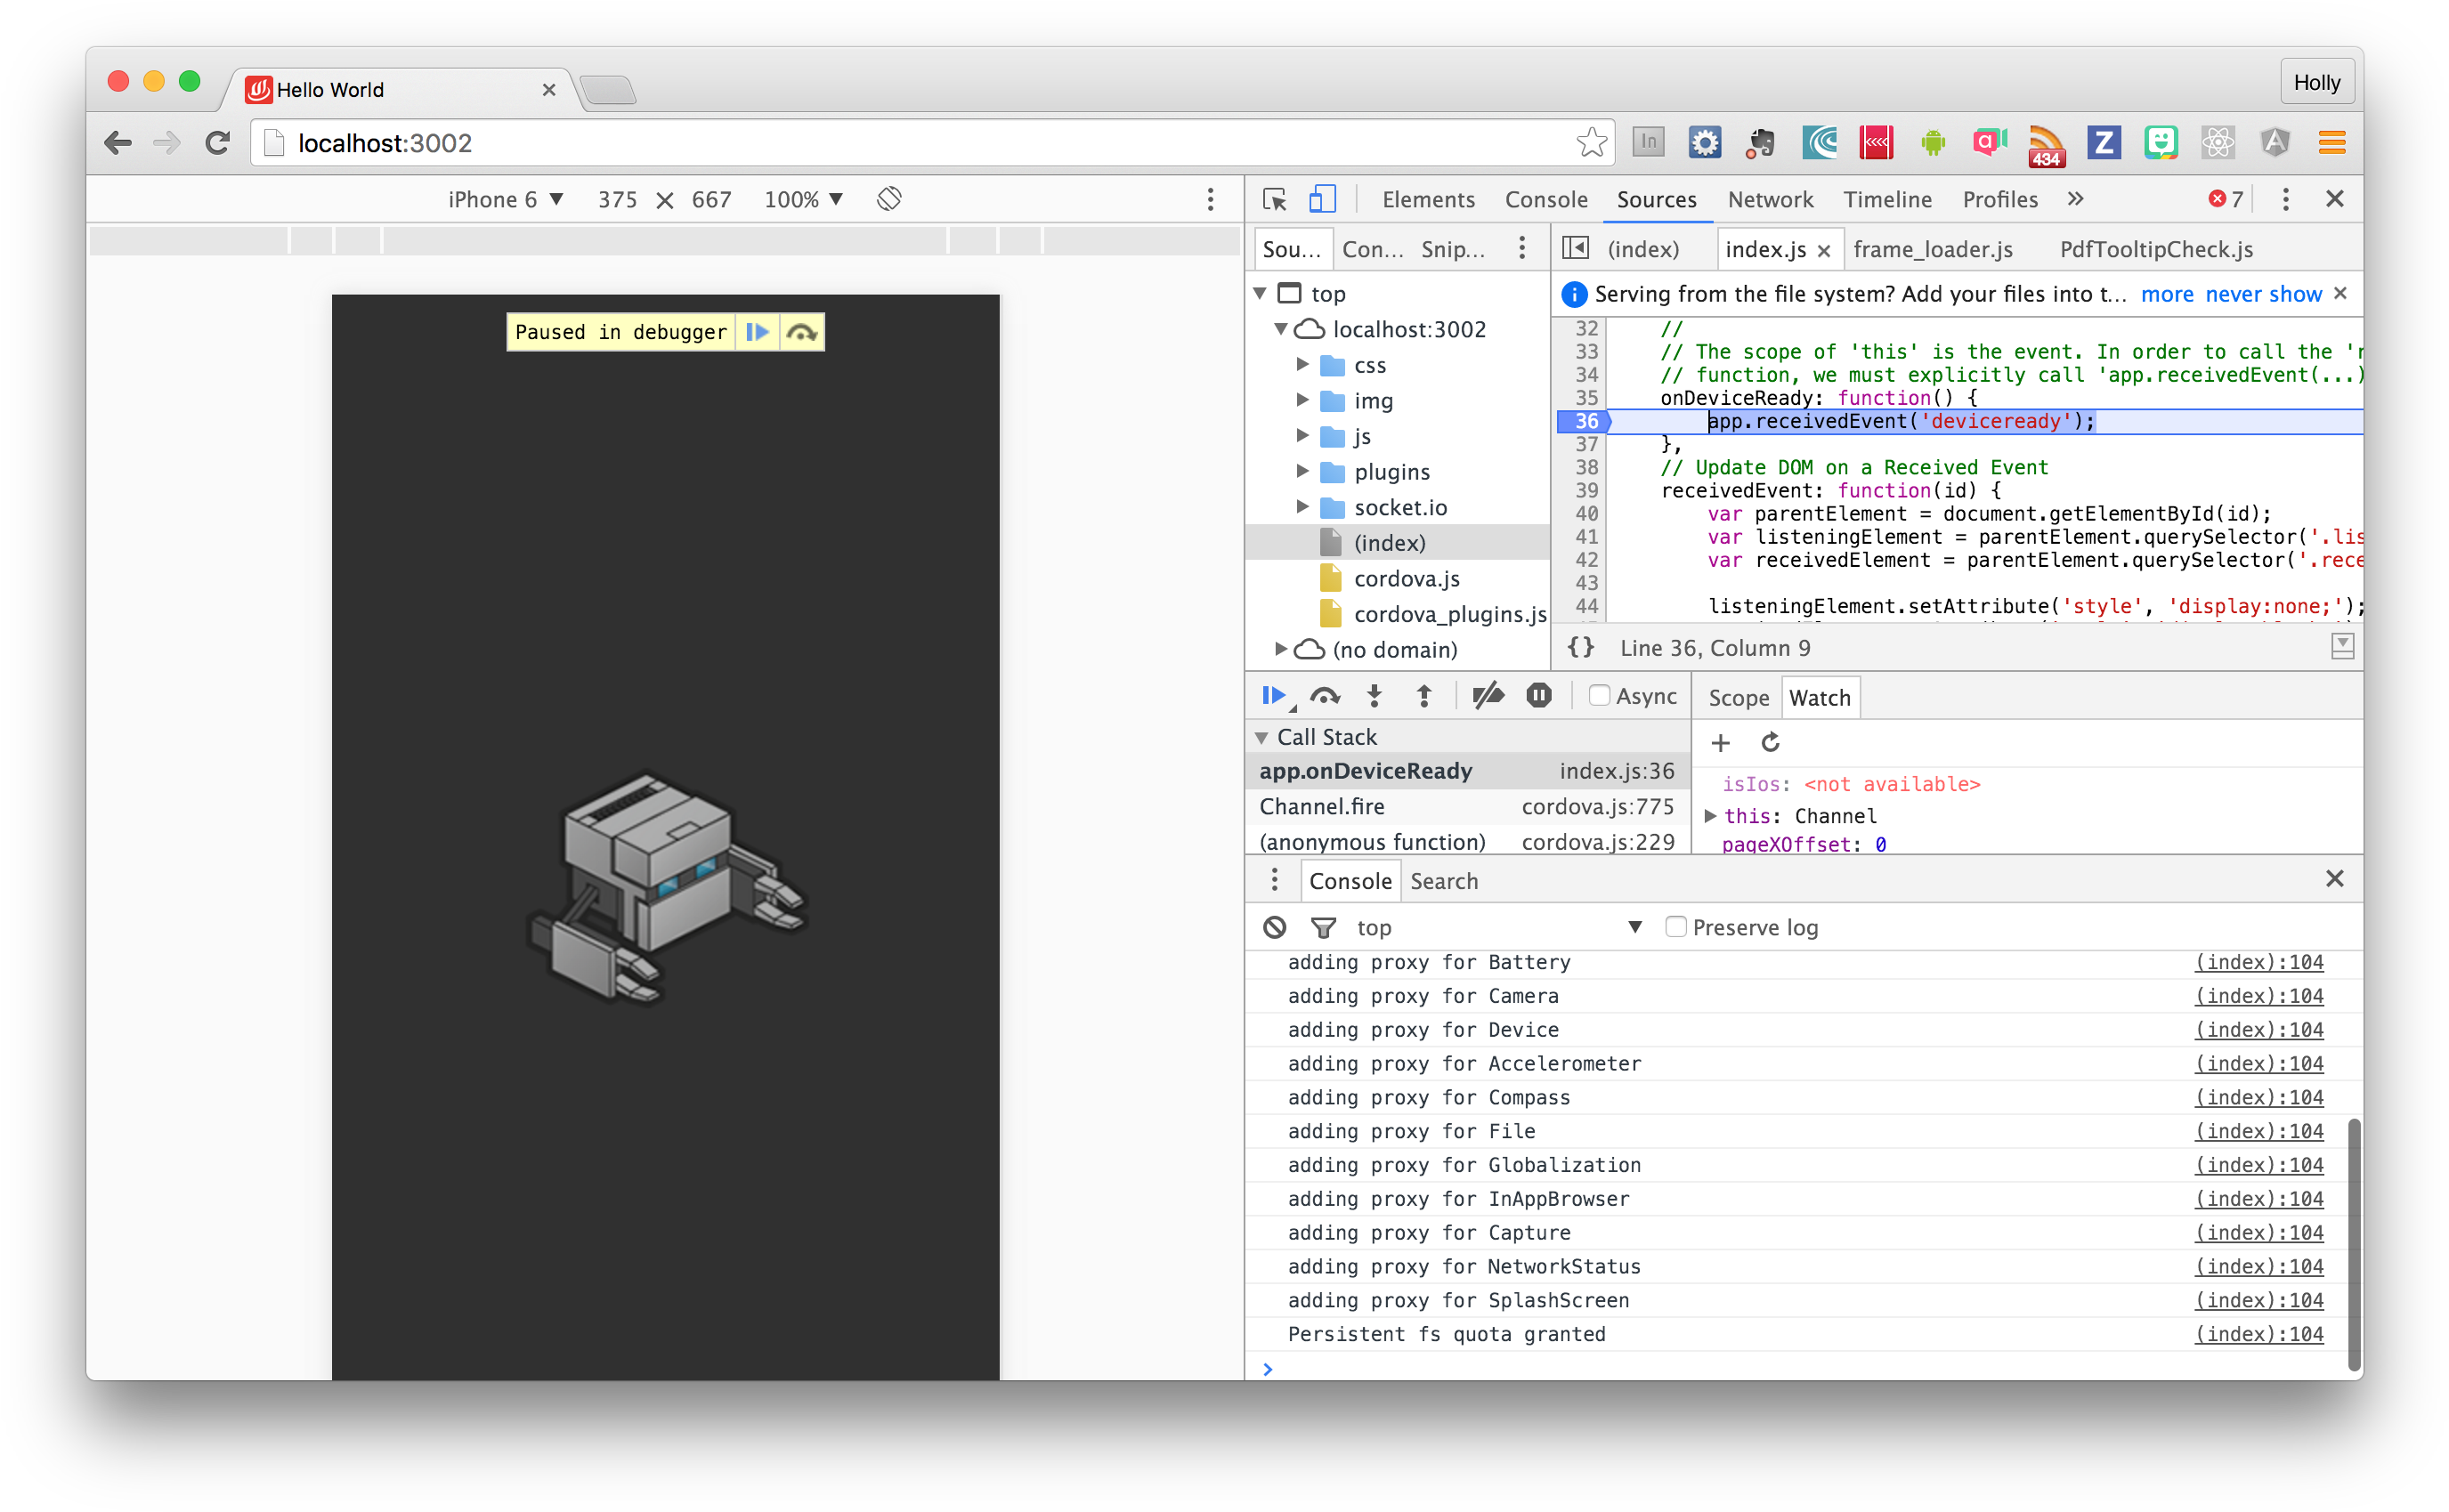Expand the plugins folder
2449x1512 pixels.
(x=1302, y=471)
